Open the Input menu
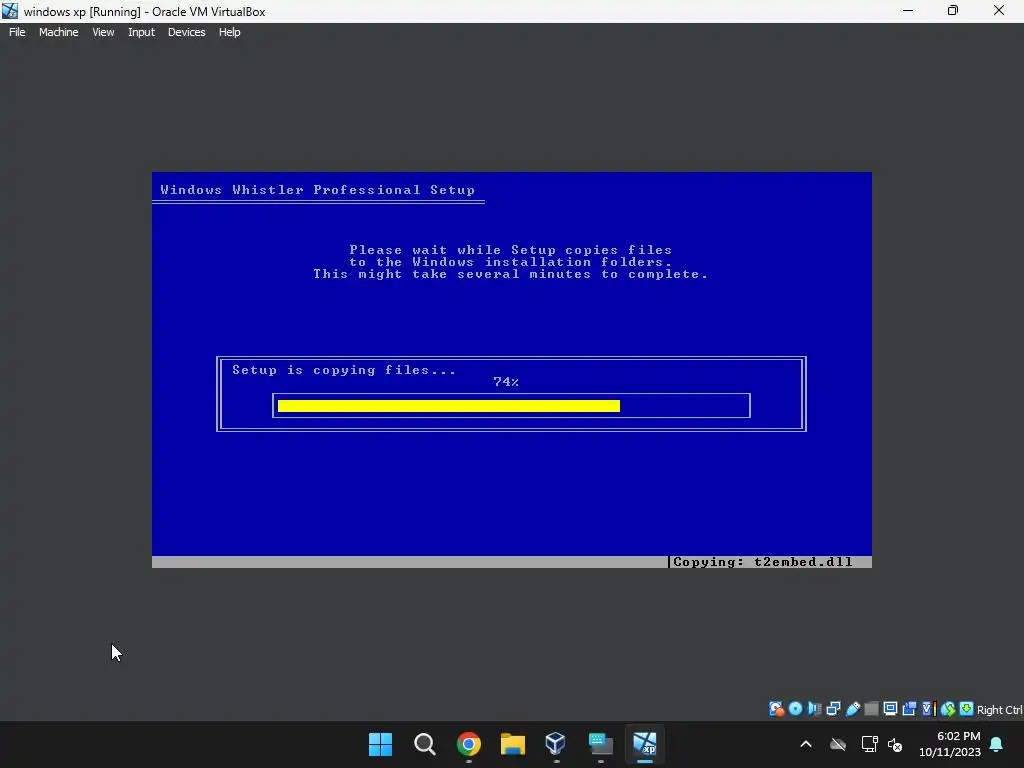 point(141,32)
